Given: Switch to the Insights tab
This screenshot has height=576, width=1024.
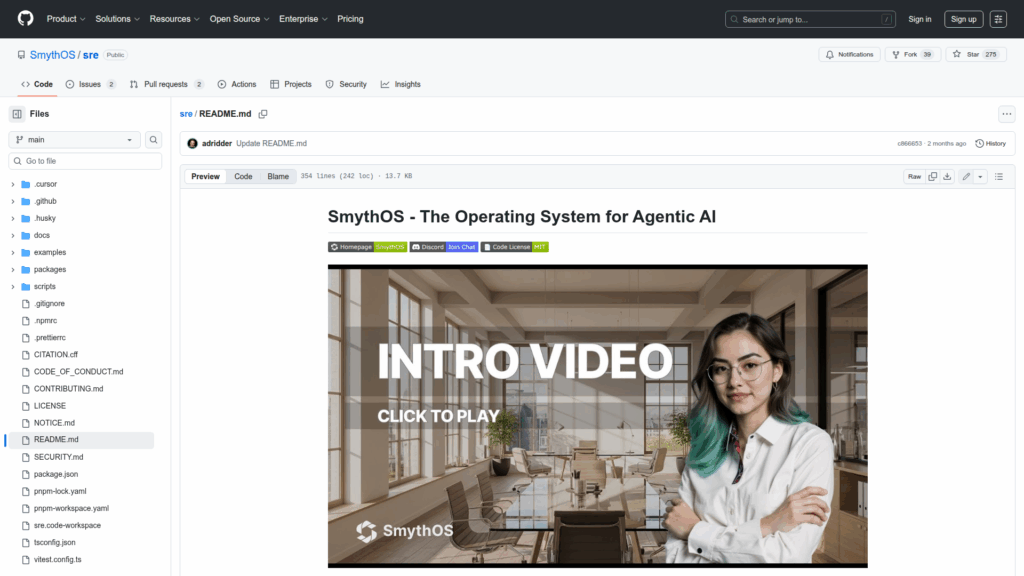Looking at the screenshot, I should click(400, 84).
